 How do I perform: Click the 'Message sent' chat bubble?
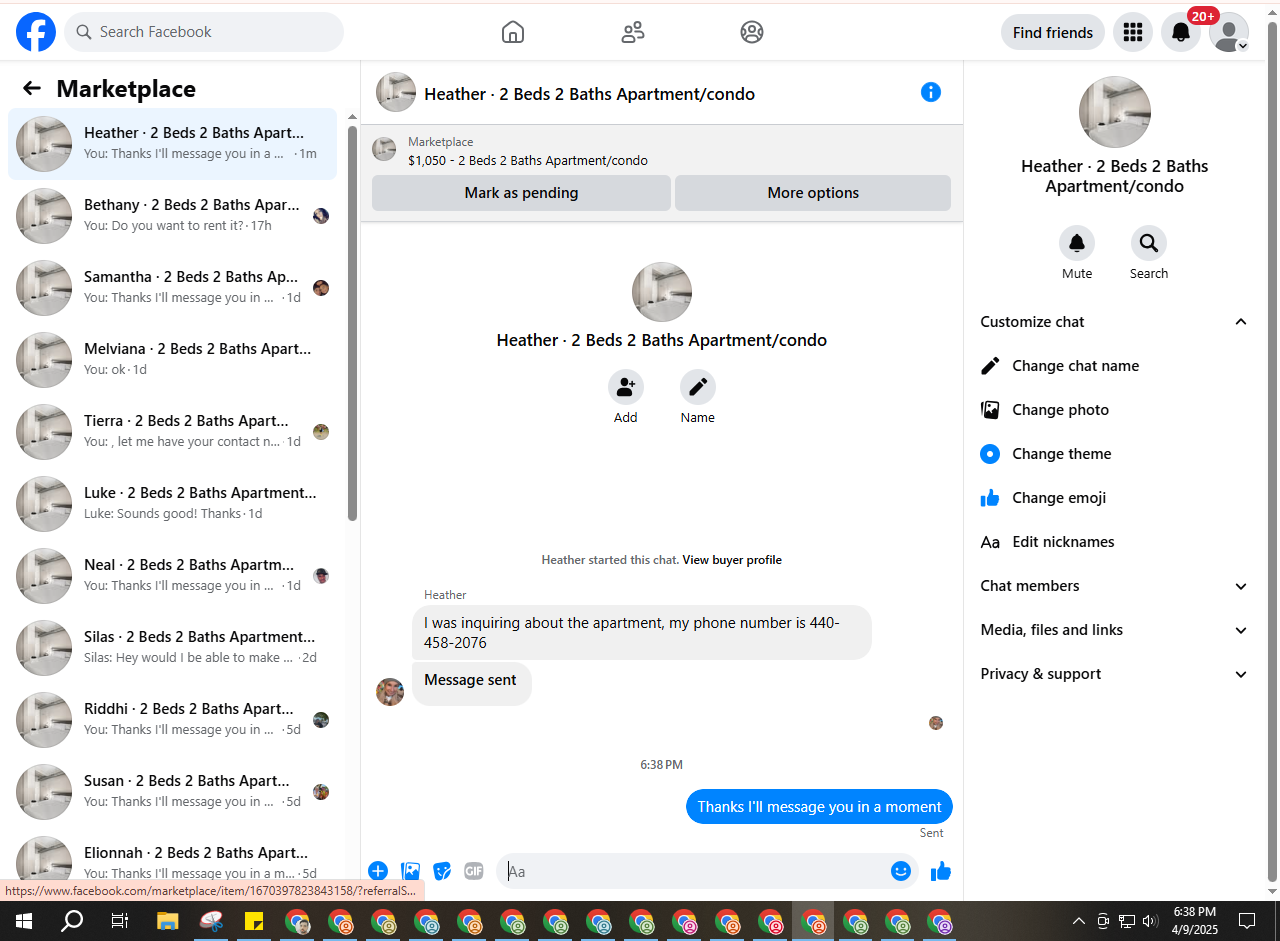[x=471, y=682]
